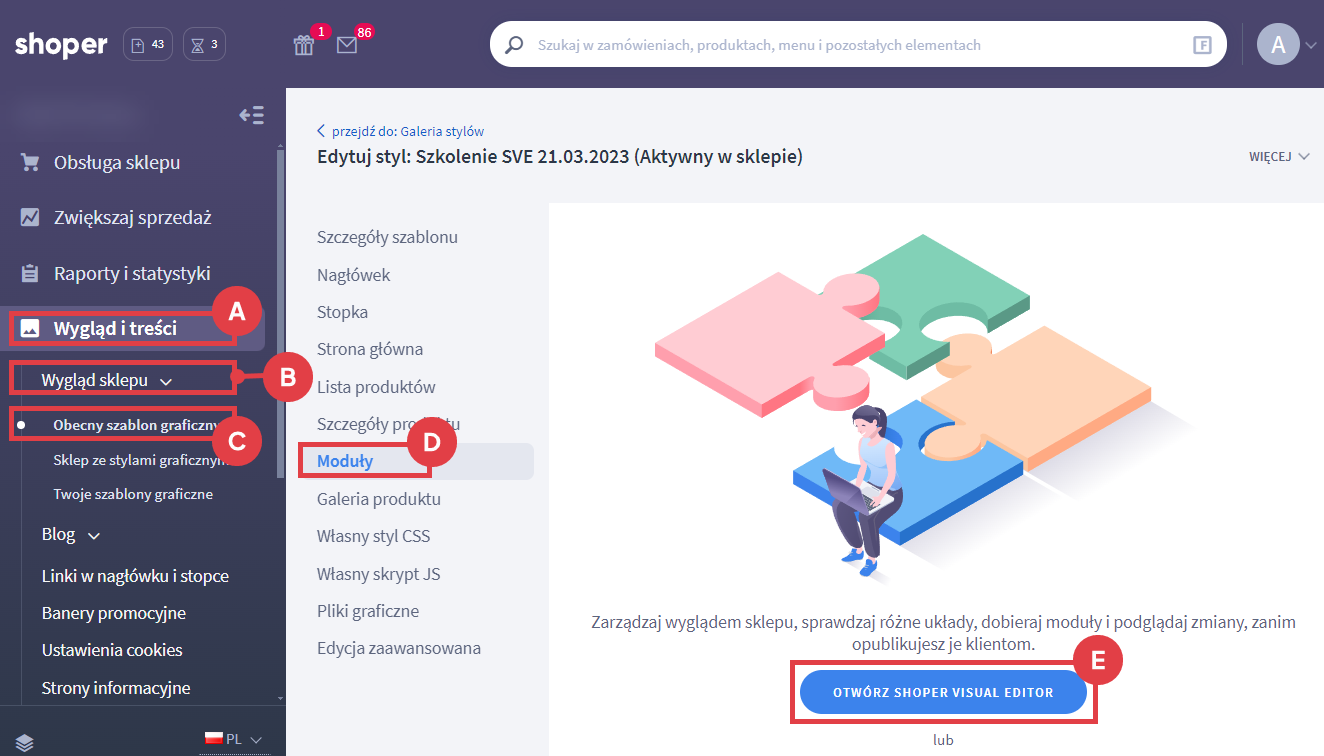Open Edycja zaawansowana section
Image resolution: width=1324 pixels, height=756 pixels.
pyautogui.click(x=399, y=648)
